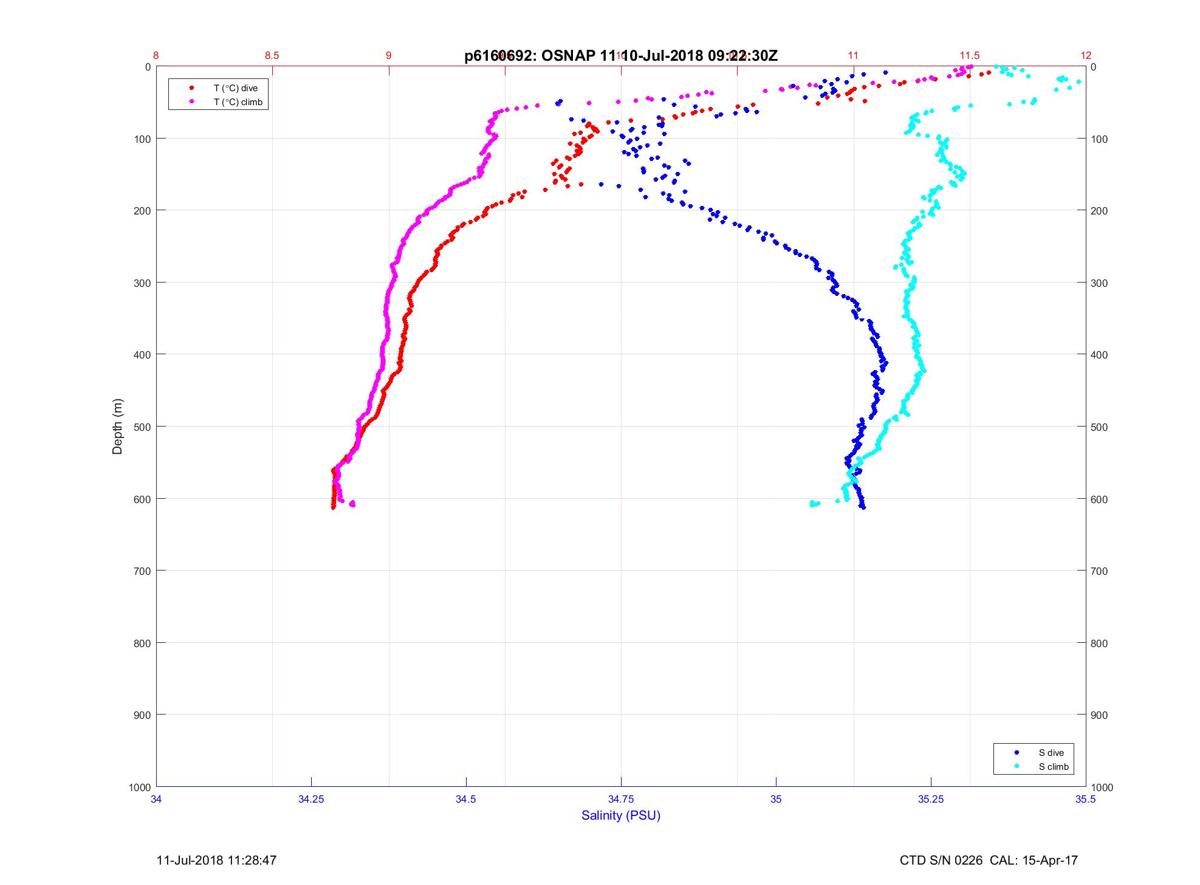Click the 1000 tick on left depth axis
The width and height of the screenshot is (1200, 885).
139,787
